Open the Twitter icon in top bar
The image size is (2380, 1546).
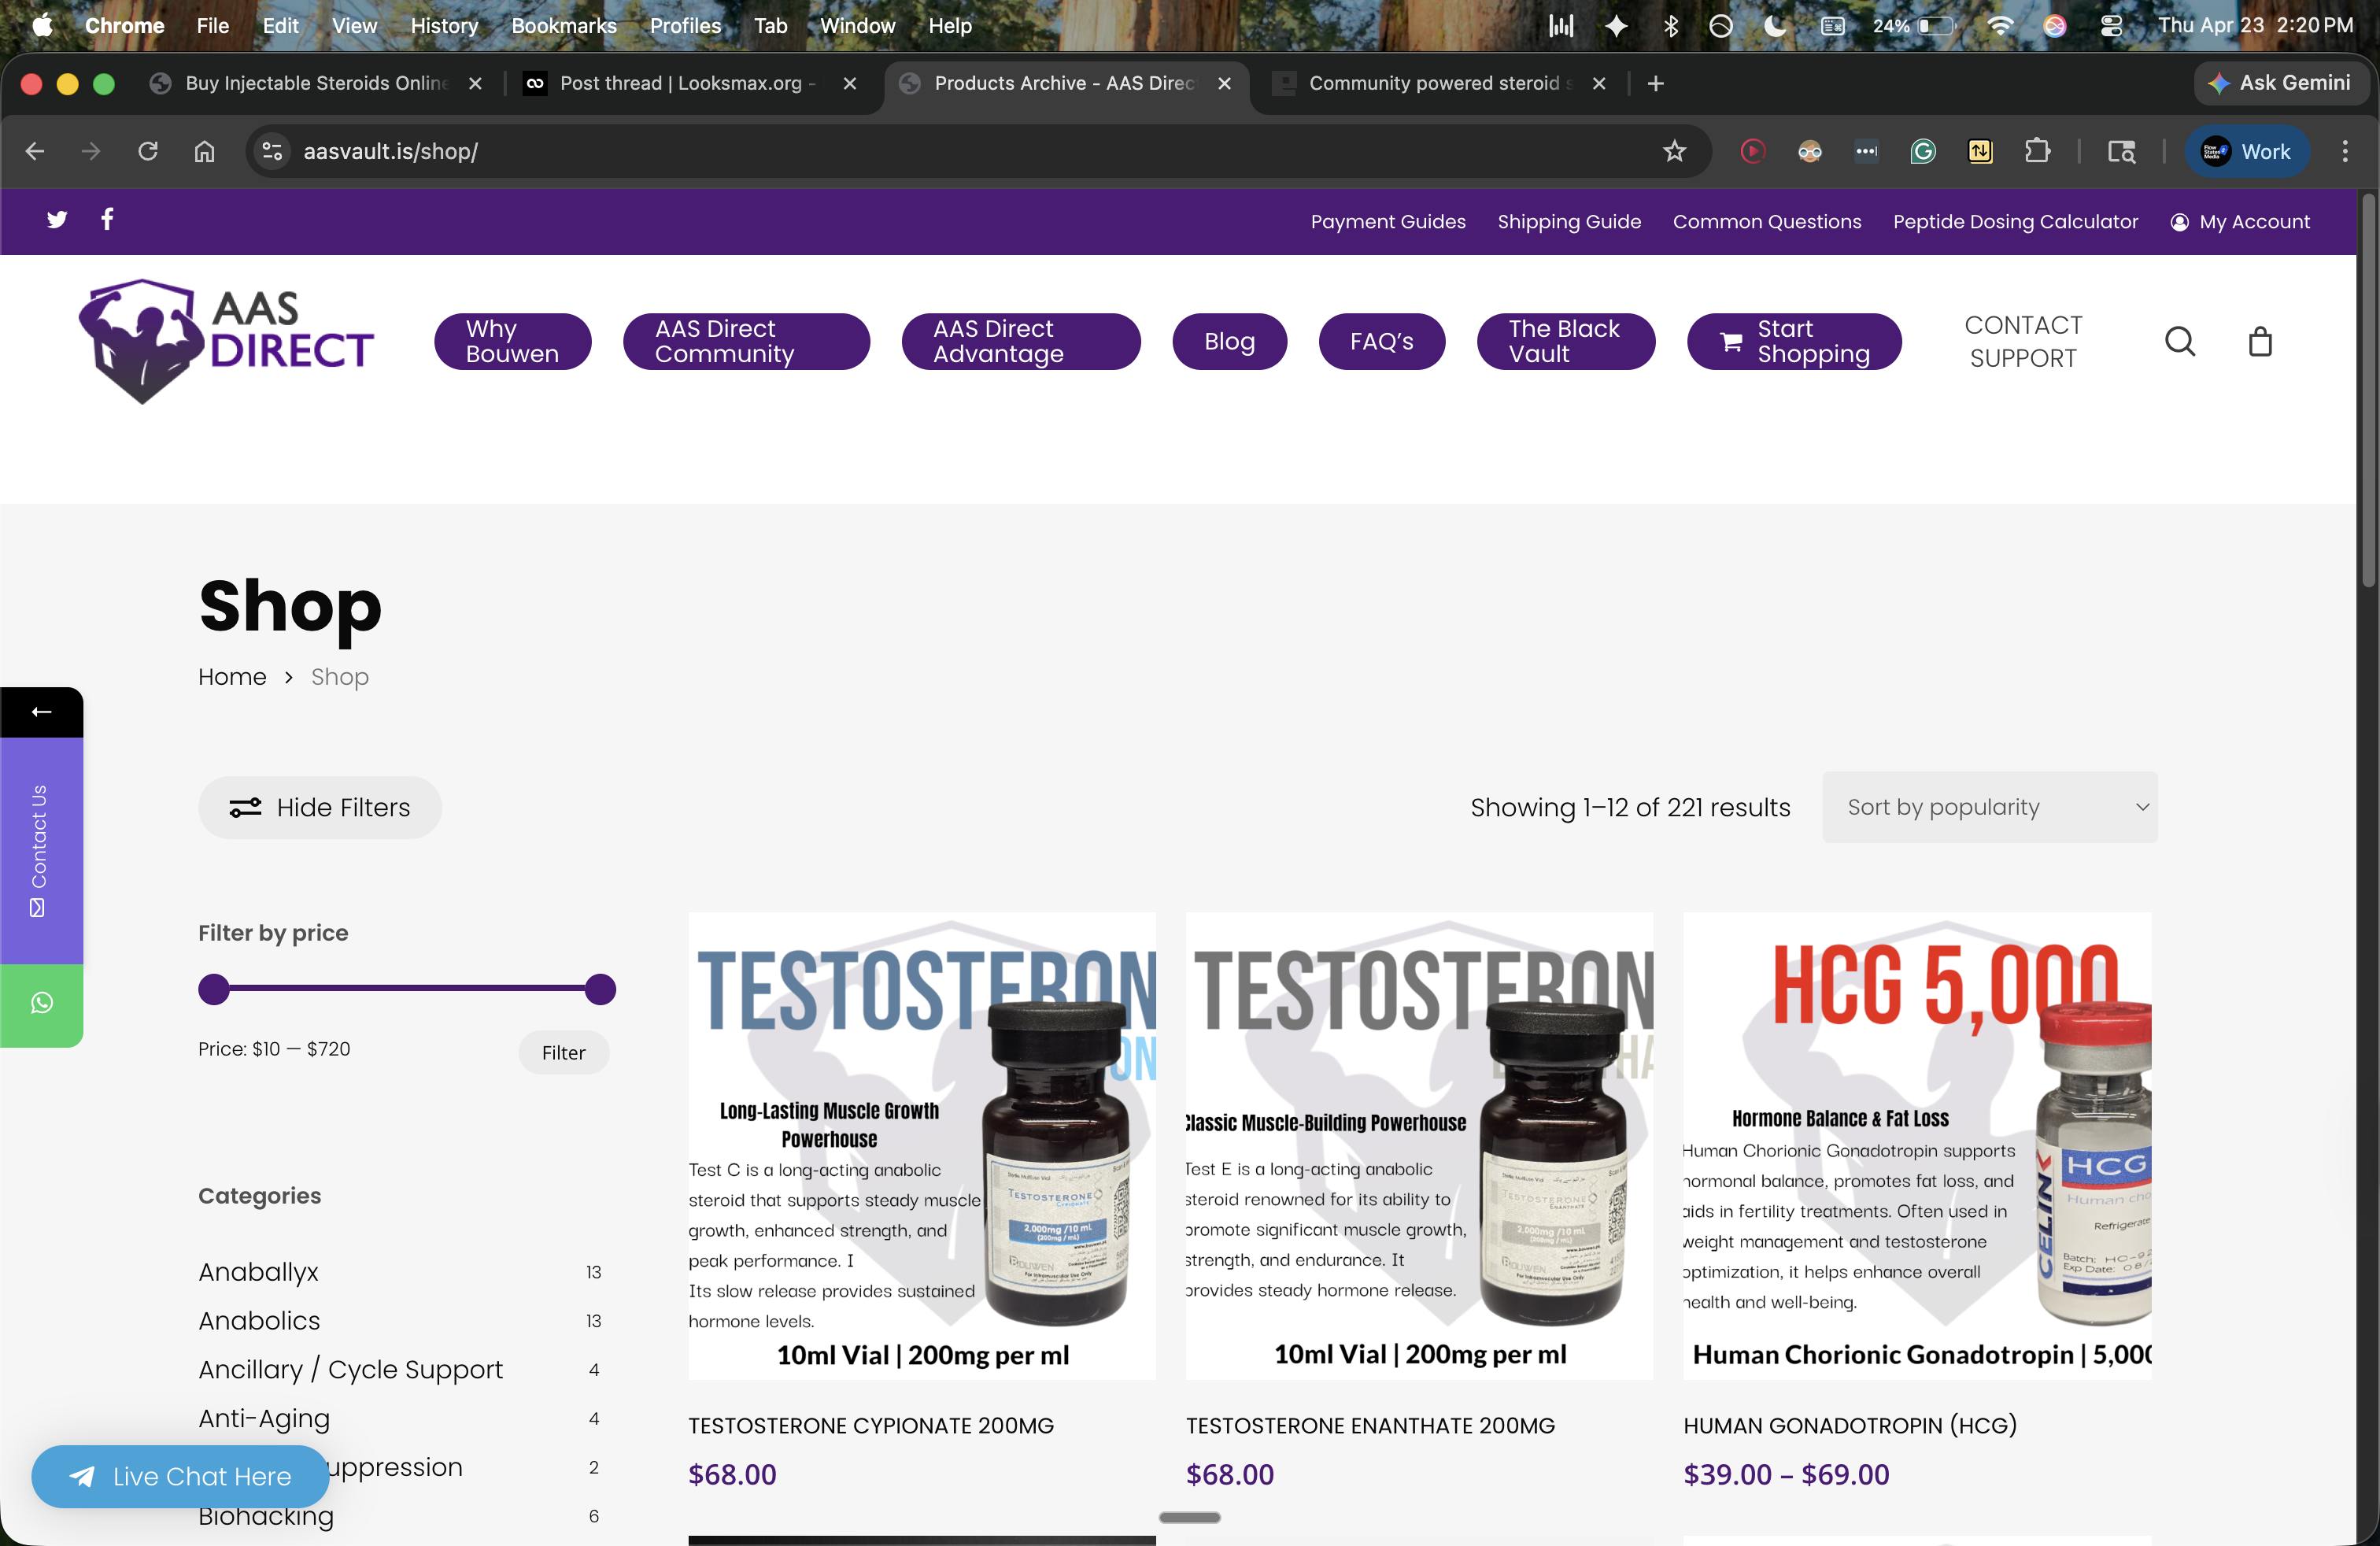pos(57,220)
